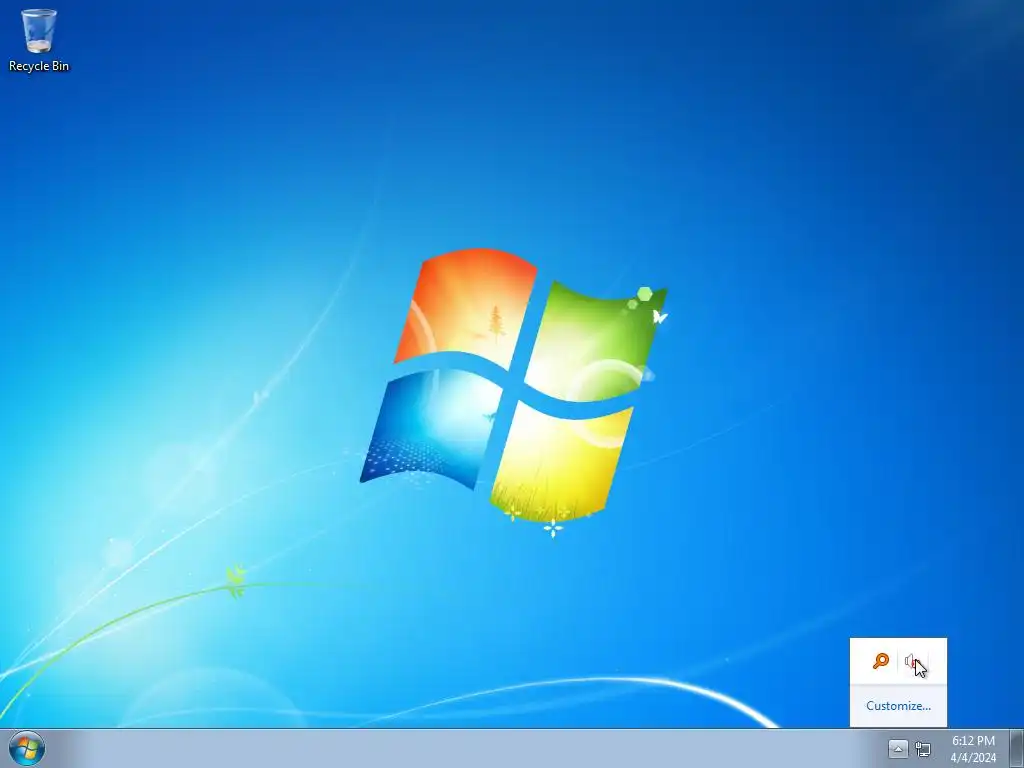Open Customize... notification icons link
1024x768 pixels.
point(898,706)
